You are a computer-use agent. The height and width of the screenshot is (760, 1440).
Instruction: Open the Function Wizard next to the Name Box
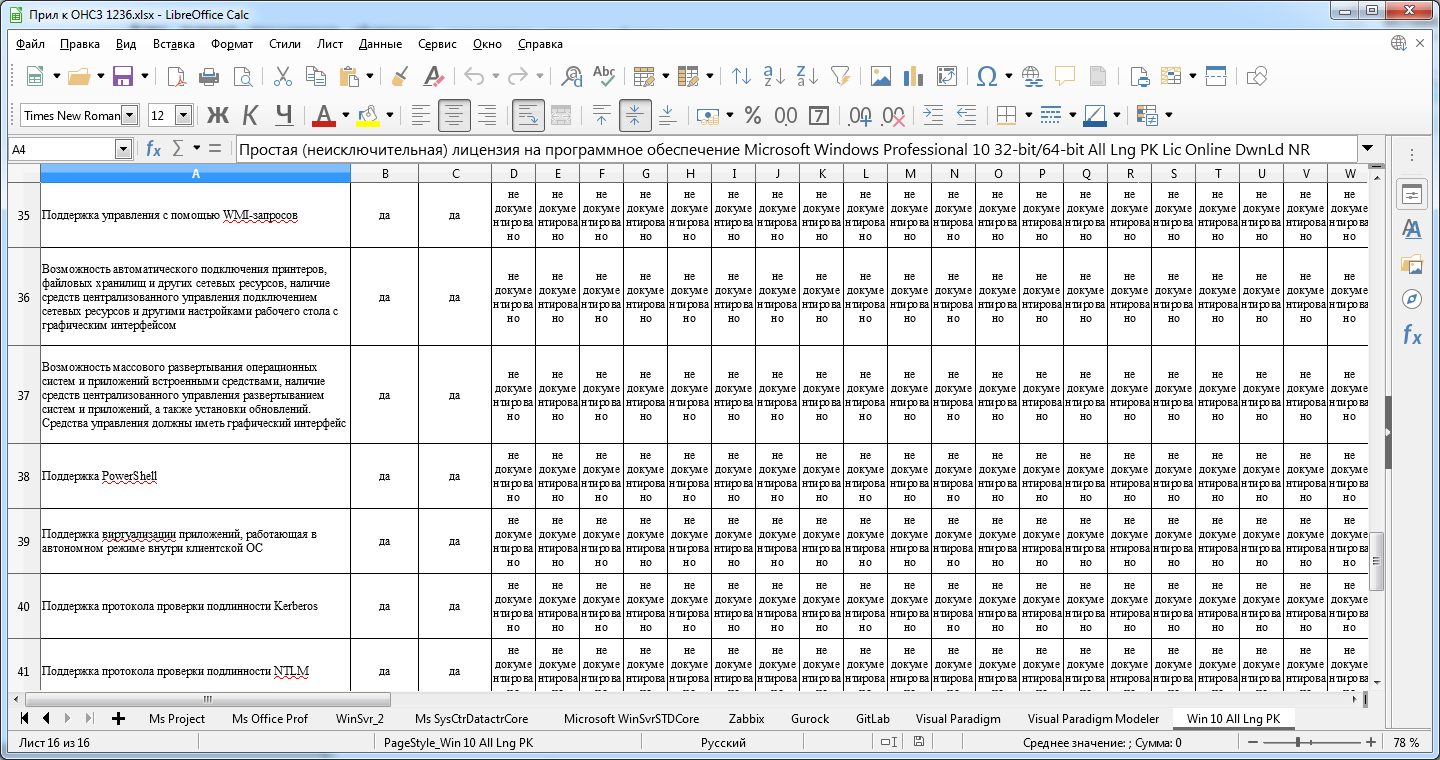click(153, 149)
